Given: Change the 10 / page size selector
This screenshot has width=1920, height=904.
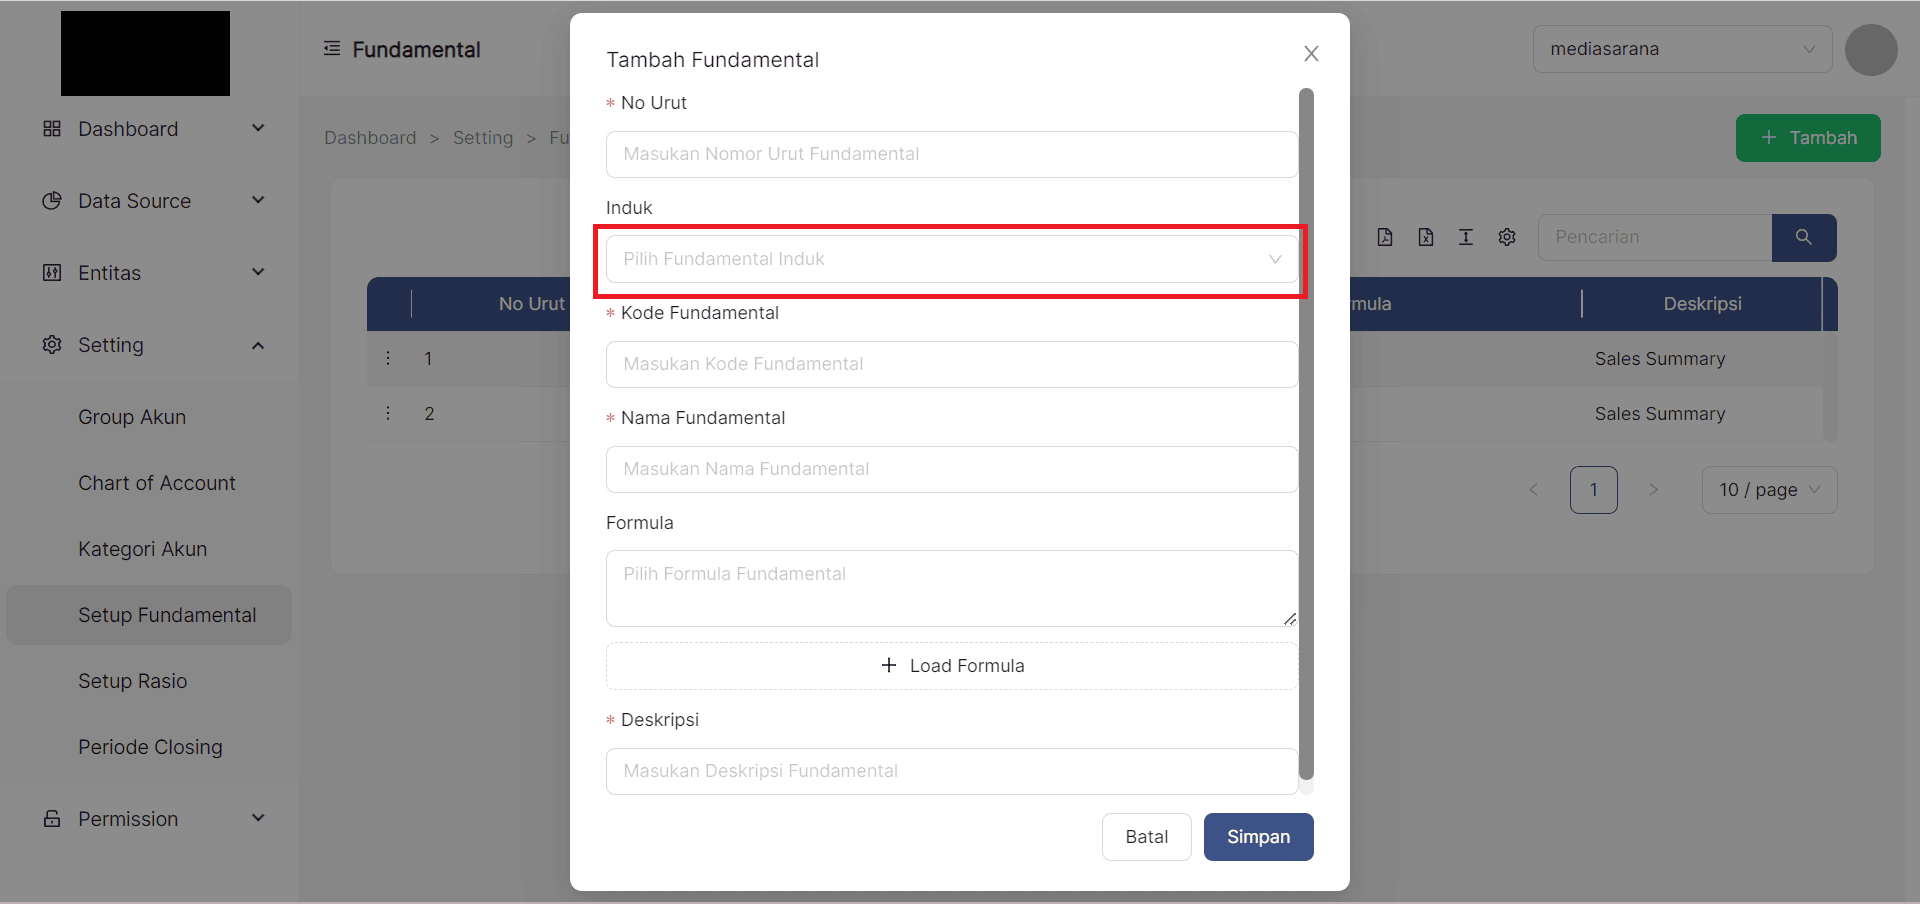Looking at the screenshot, I should (x=1768, y=490).
